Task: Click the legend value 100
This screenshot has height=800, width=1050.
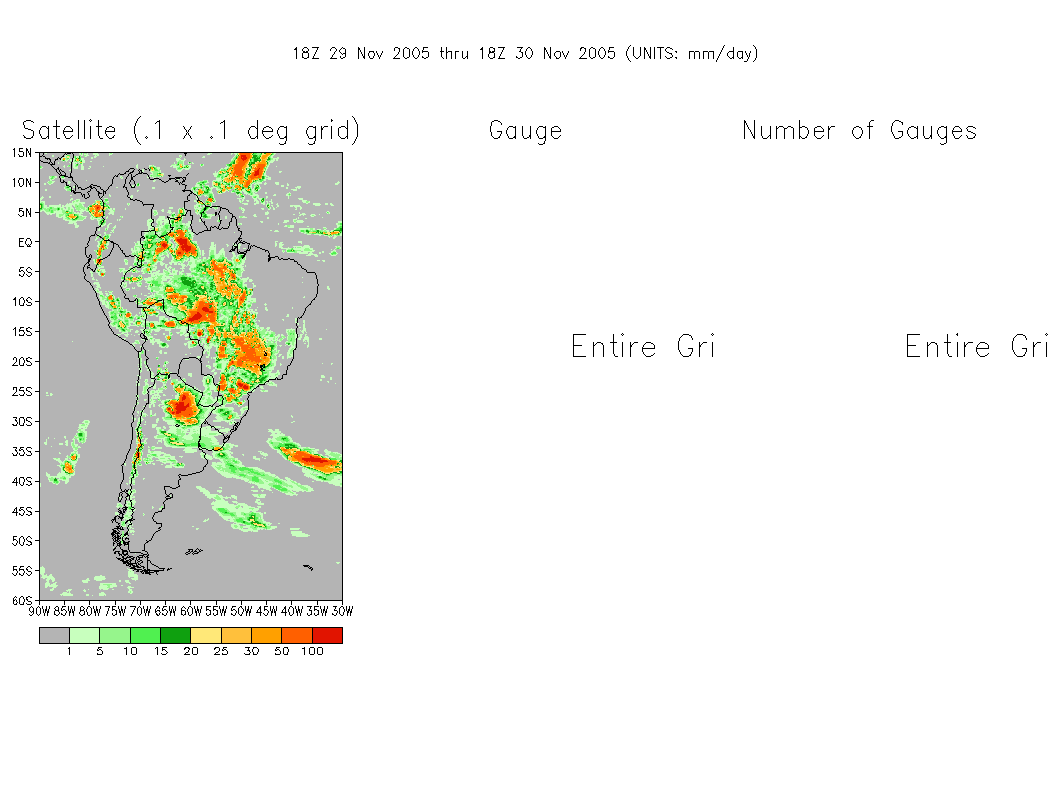Action: coord(312,651)
